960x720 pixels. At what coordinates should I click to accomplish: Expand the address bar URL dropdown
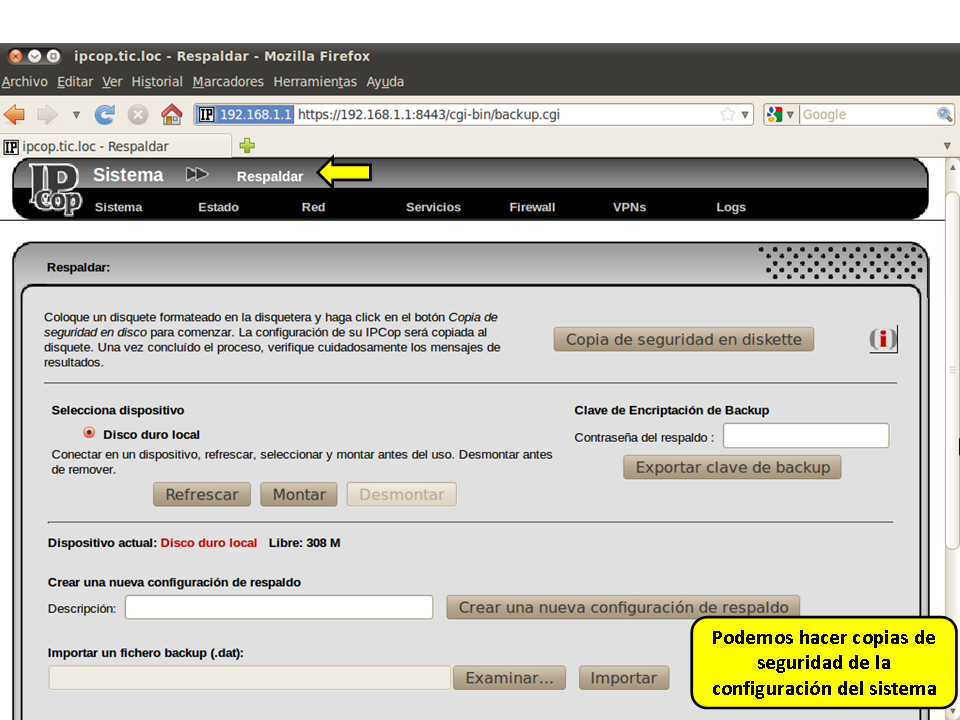(745, 114)
